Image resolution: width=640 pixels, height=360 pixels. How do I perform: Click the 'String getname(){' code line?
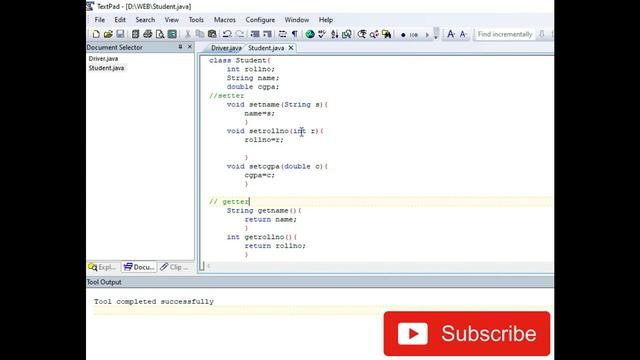(x=264, y=211)
